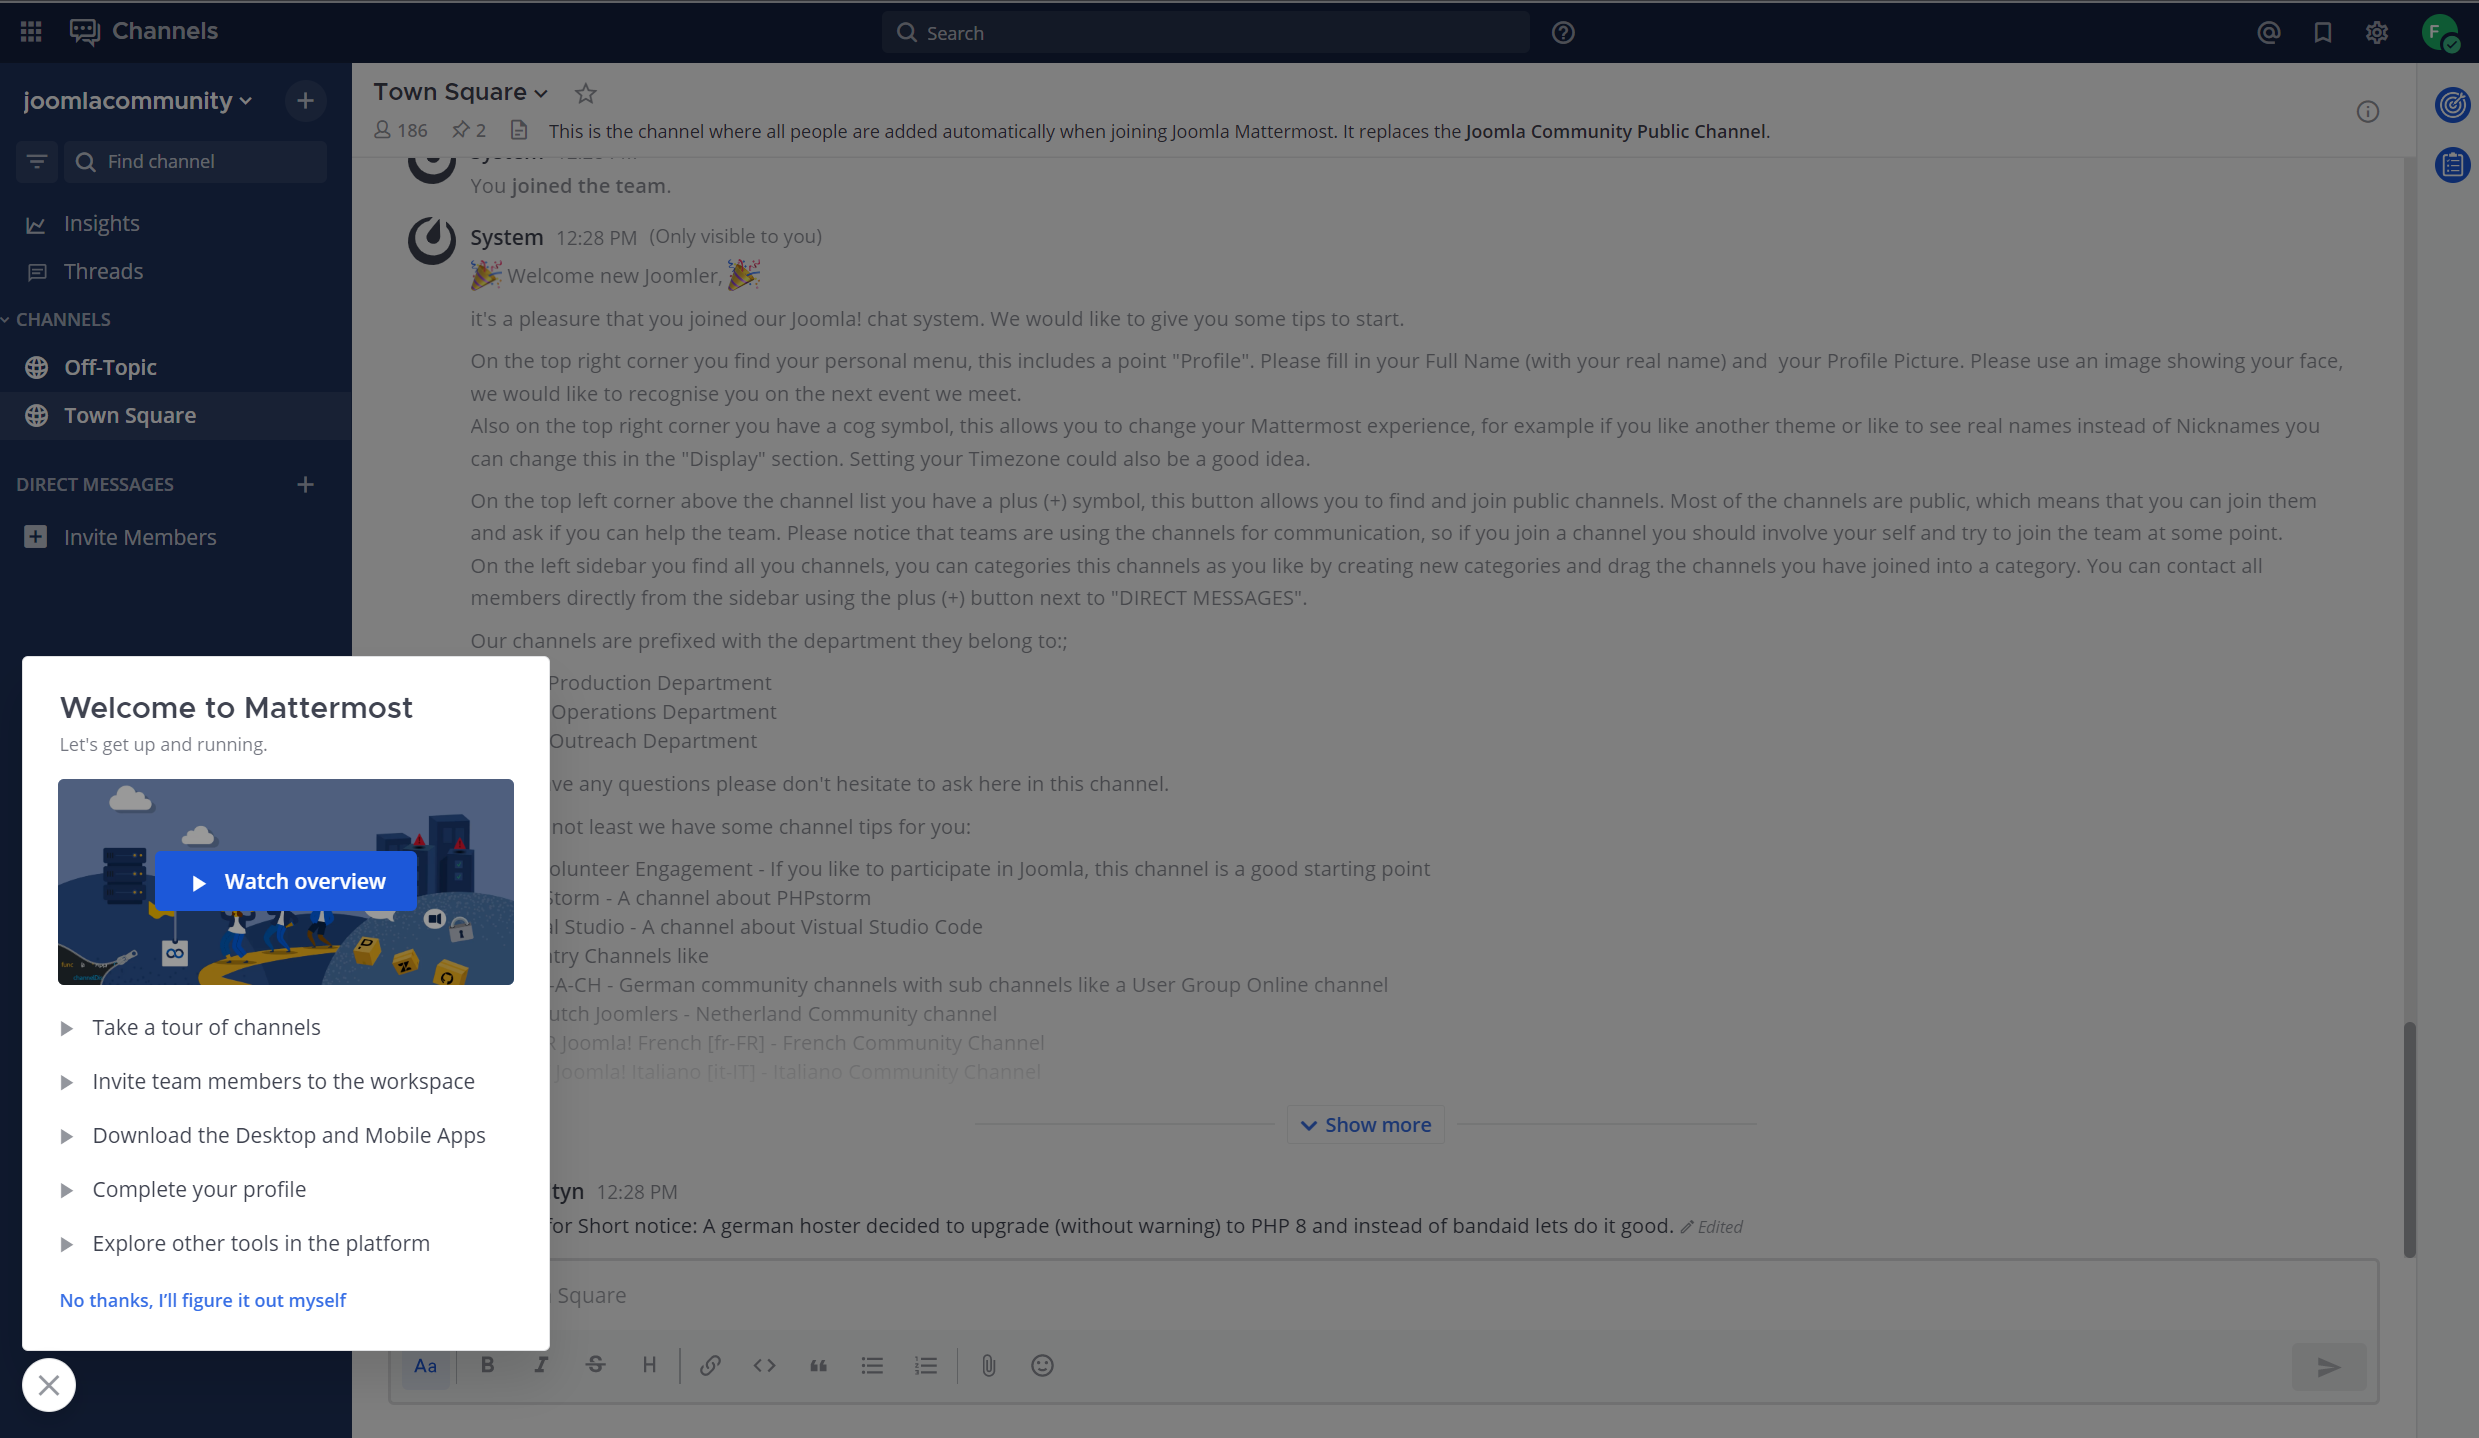Click the bold formatting icon
Image resolution: width=2479 pixels, height=1438 pixels.
[x=486, y=1364]
